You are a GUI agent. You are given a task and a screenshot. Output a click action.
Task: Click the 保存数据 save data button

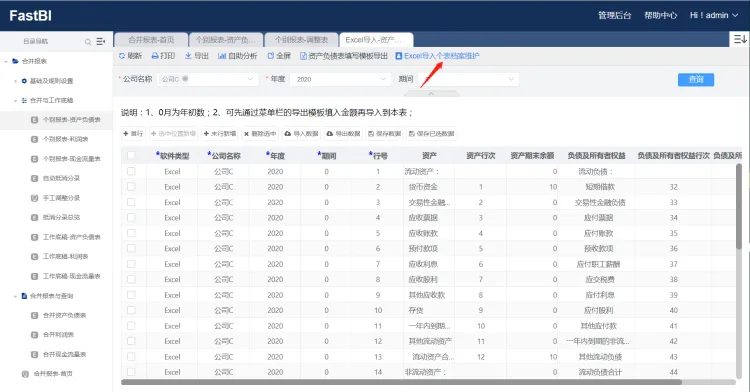tap(384, 134)
